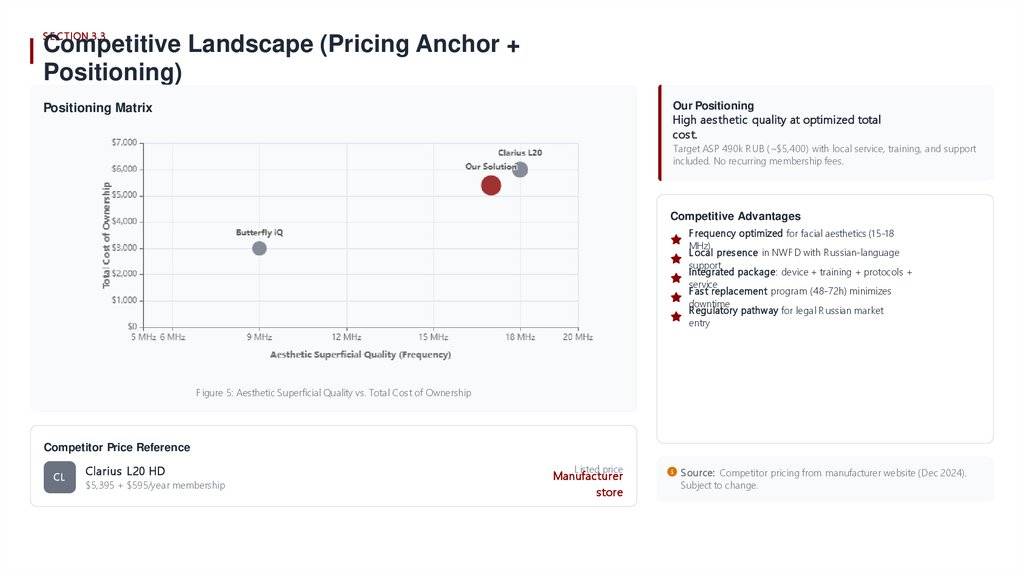The image size is (1024, 574).
Task: Click the 18 MHz x-axis label
Action: [x=519, y=337]
